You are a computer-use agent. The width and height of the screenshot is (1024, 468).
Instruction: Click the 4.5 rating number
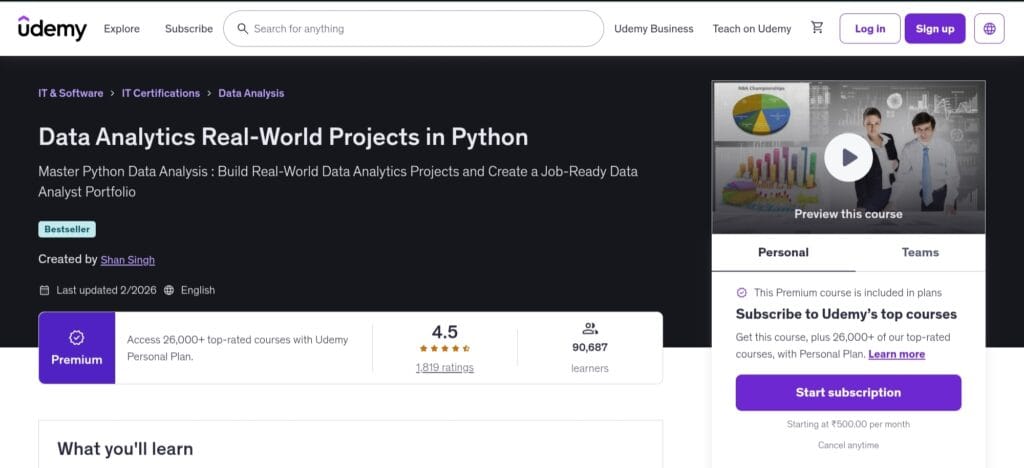(x=445, y=332)
